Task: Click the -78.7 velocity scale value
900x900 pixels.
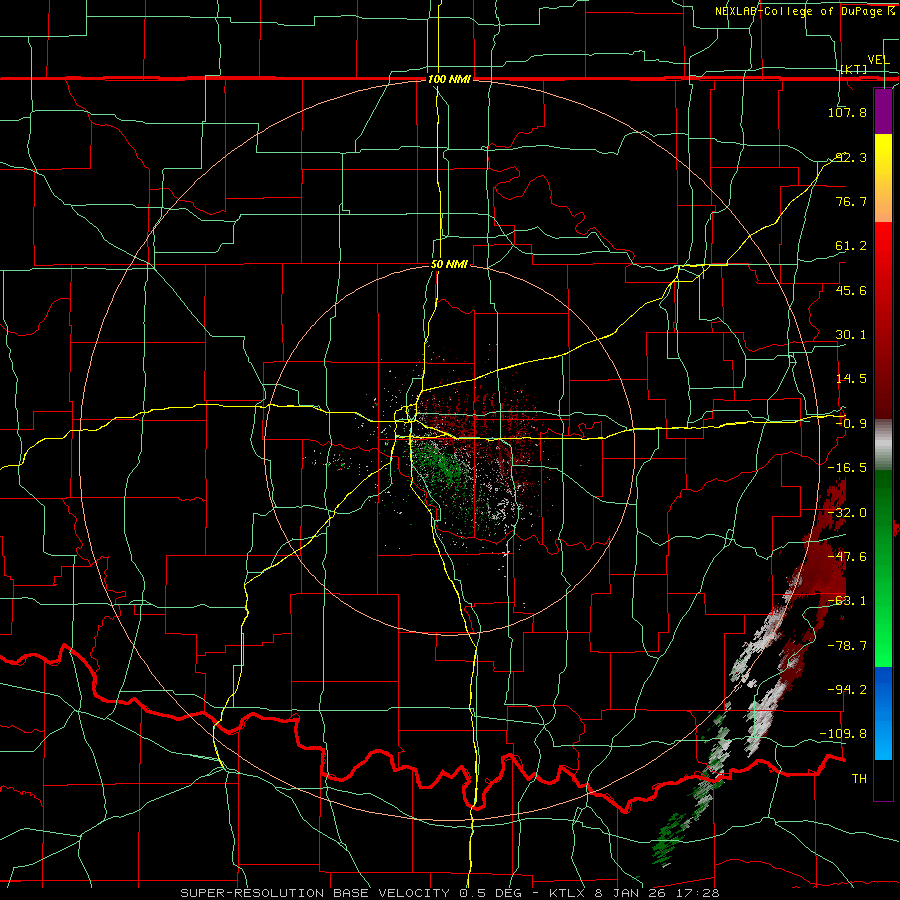Action: click(847, 646)
